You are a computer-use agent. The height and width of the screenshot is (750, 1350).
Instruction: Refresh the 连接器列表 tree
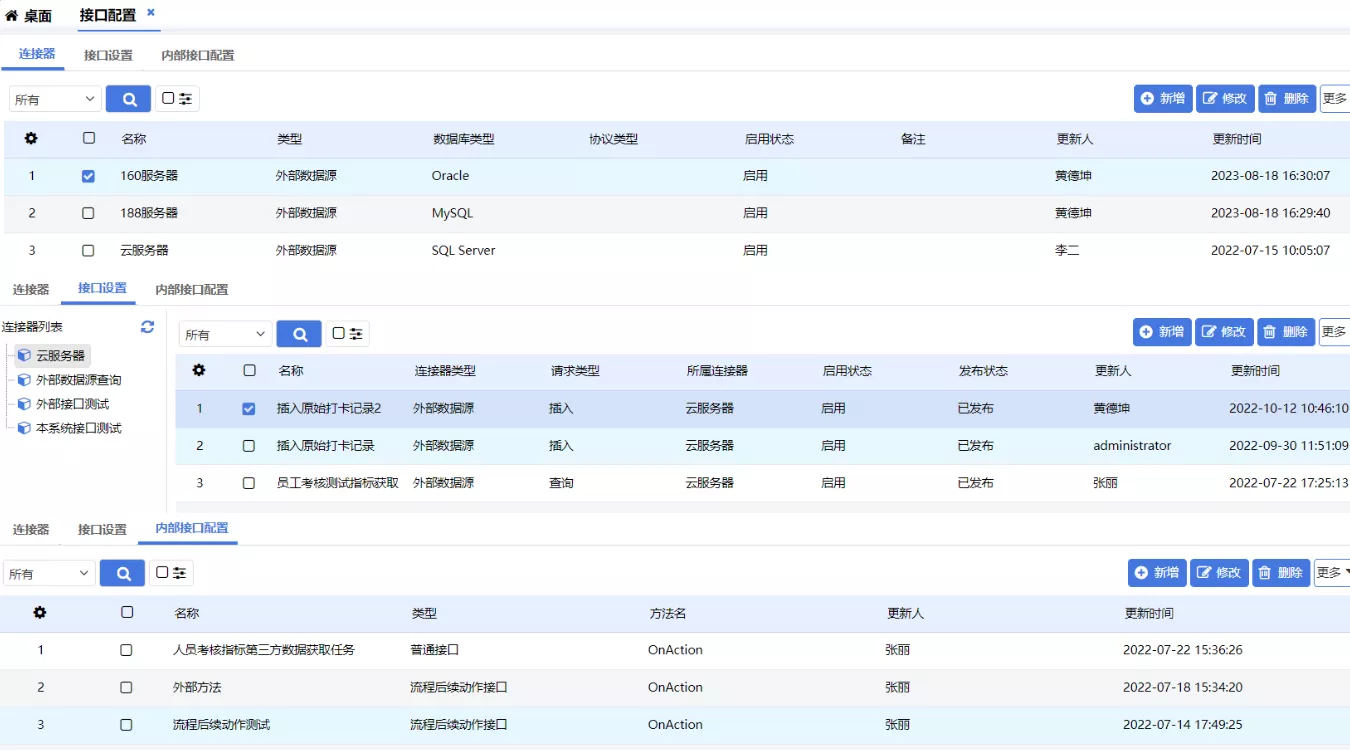coord(148,326)
